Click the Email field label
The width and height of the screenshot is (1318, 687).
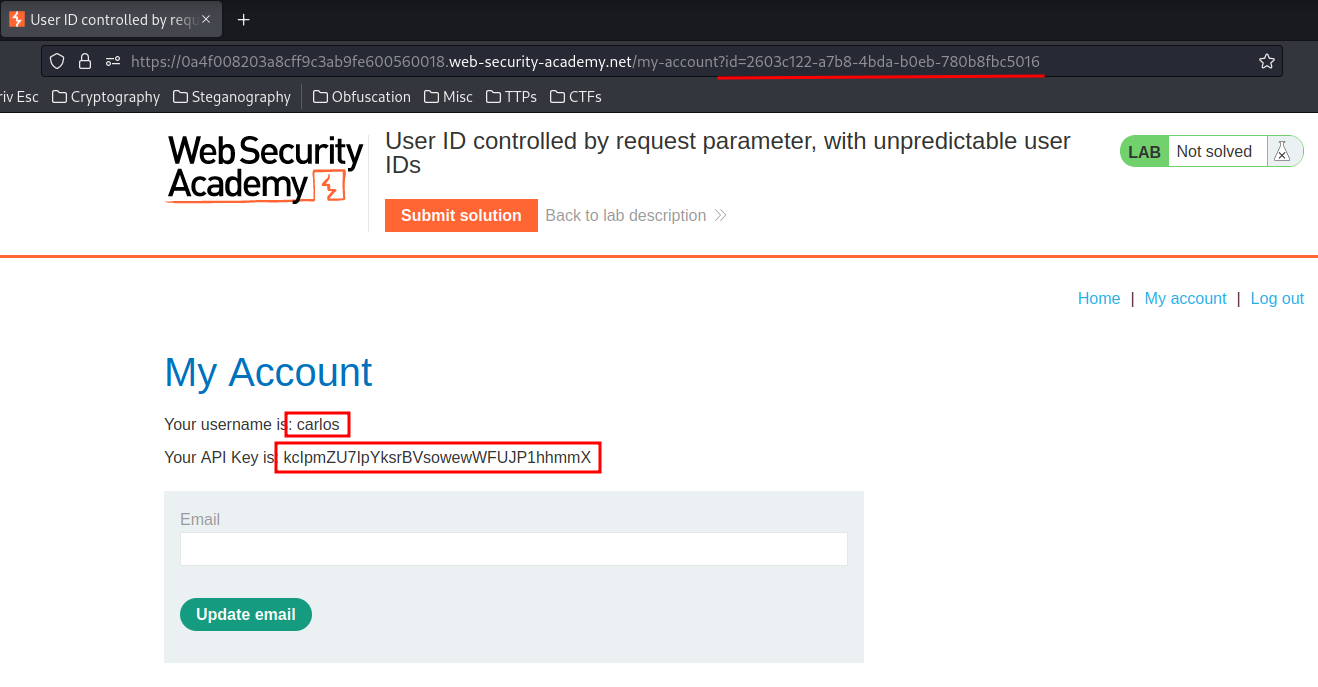[x=200, y=519]
